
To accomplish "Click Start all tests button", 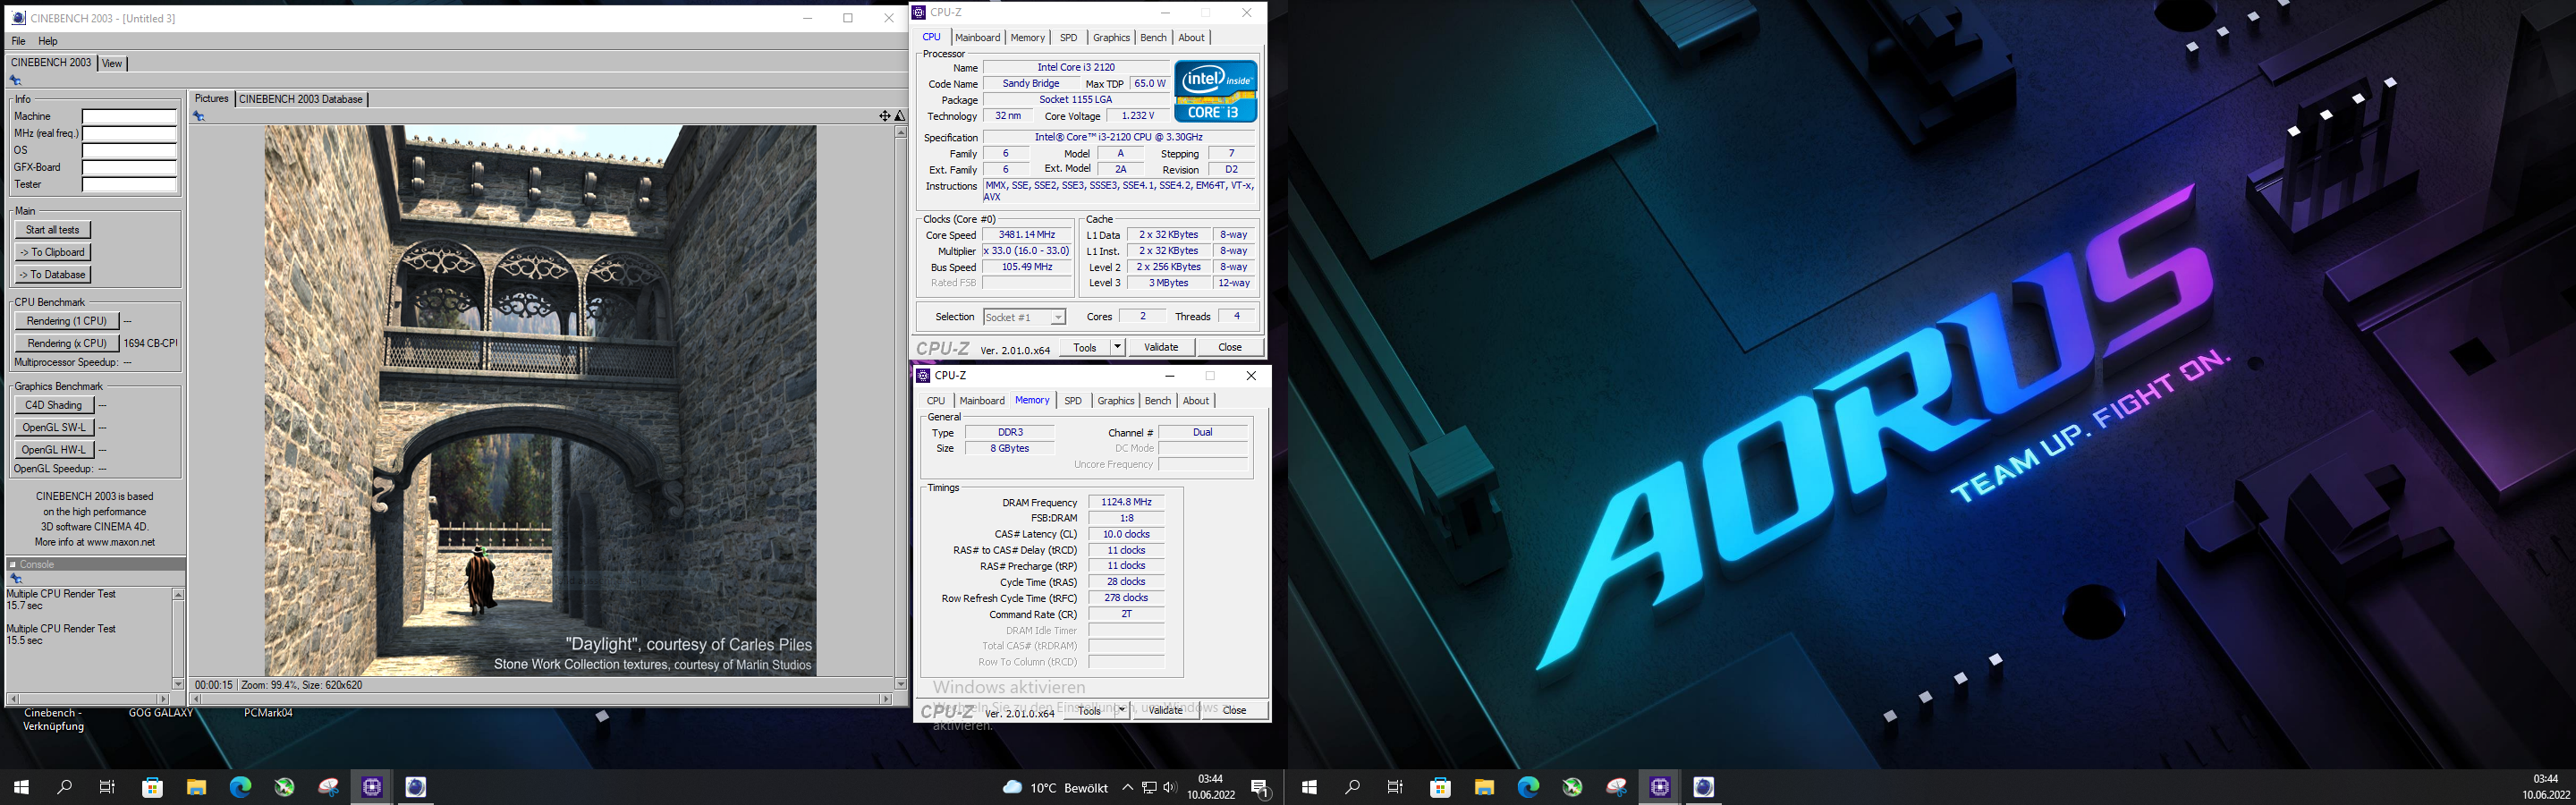I will (53, 230).
